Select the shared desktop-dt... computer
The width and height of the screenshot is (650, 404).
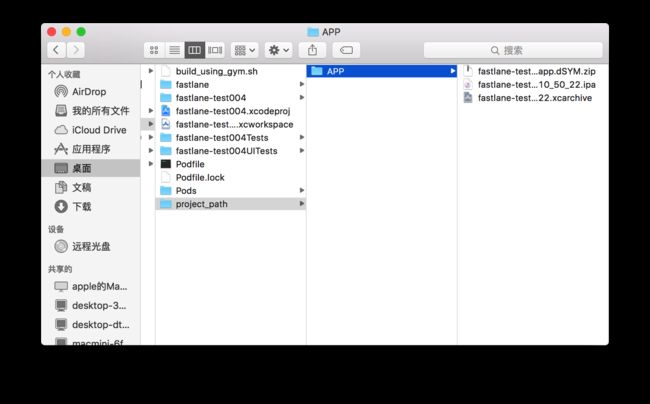point(91,324)
